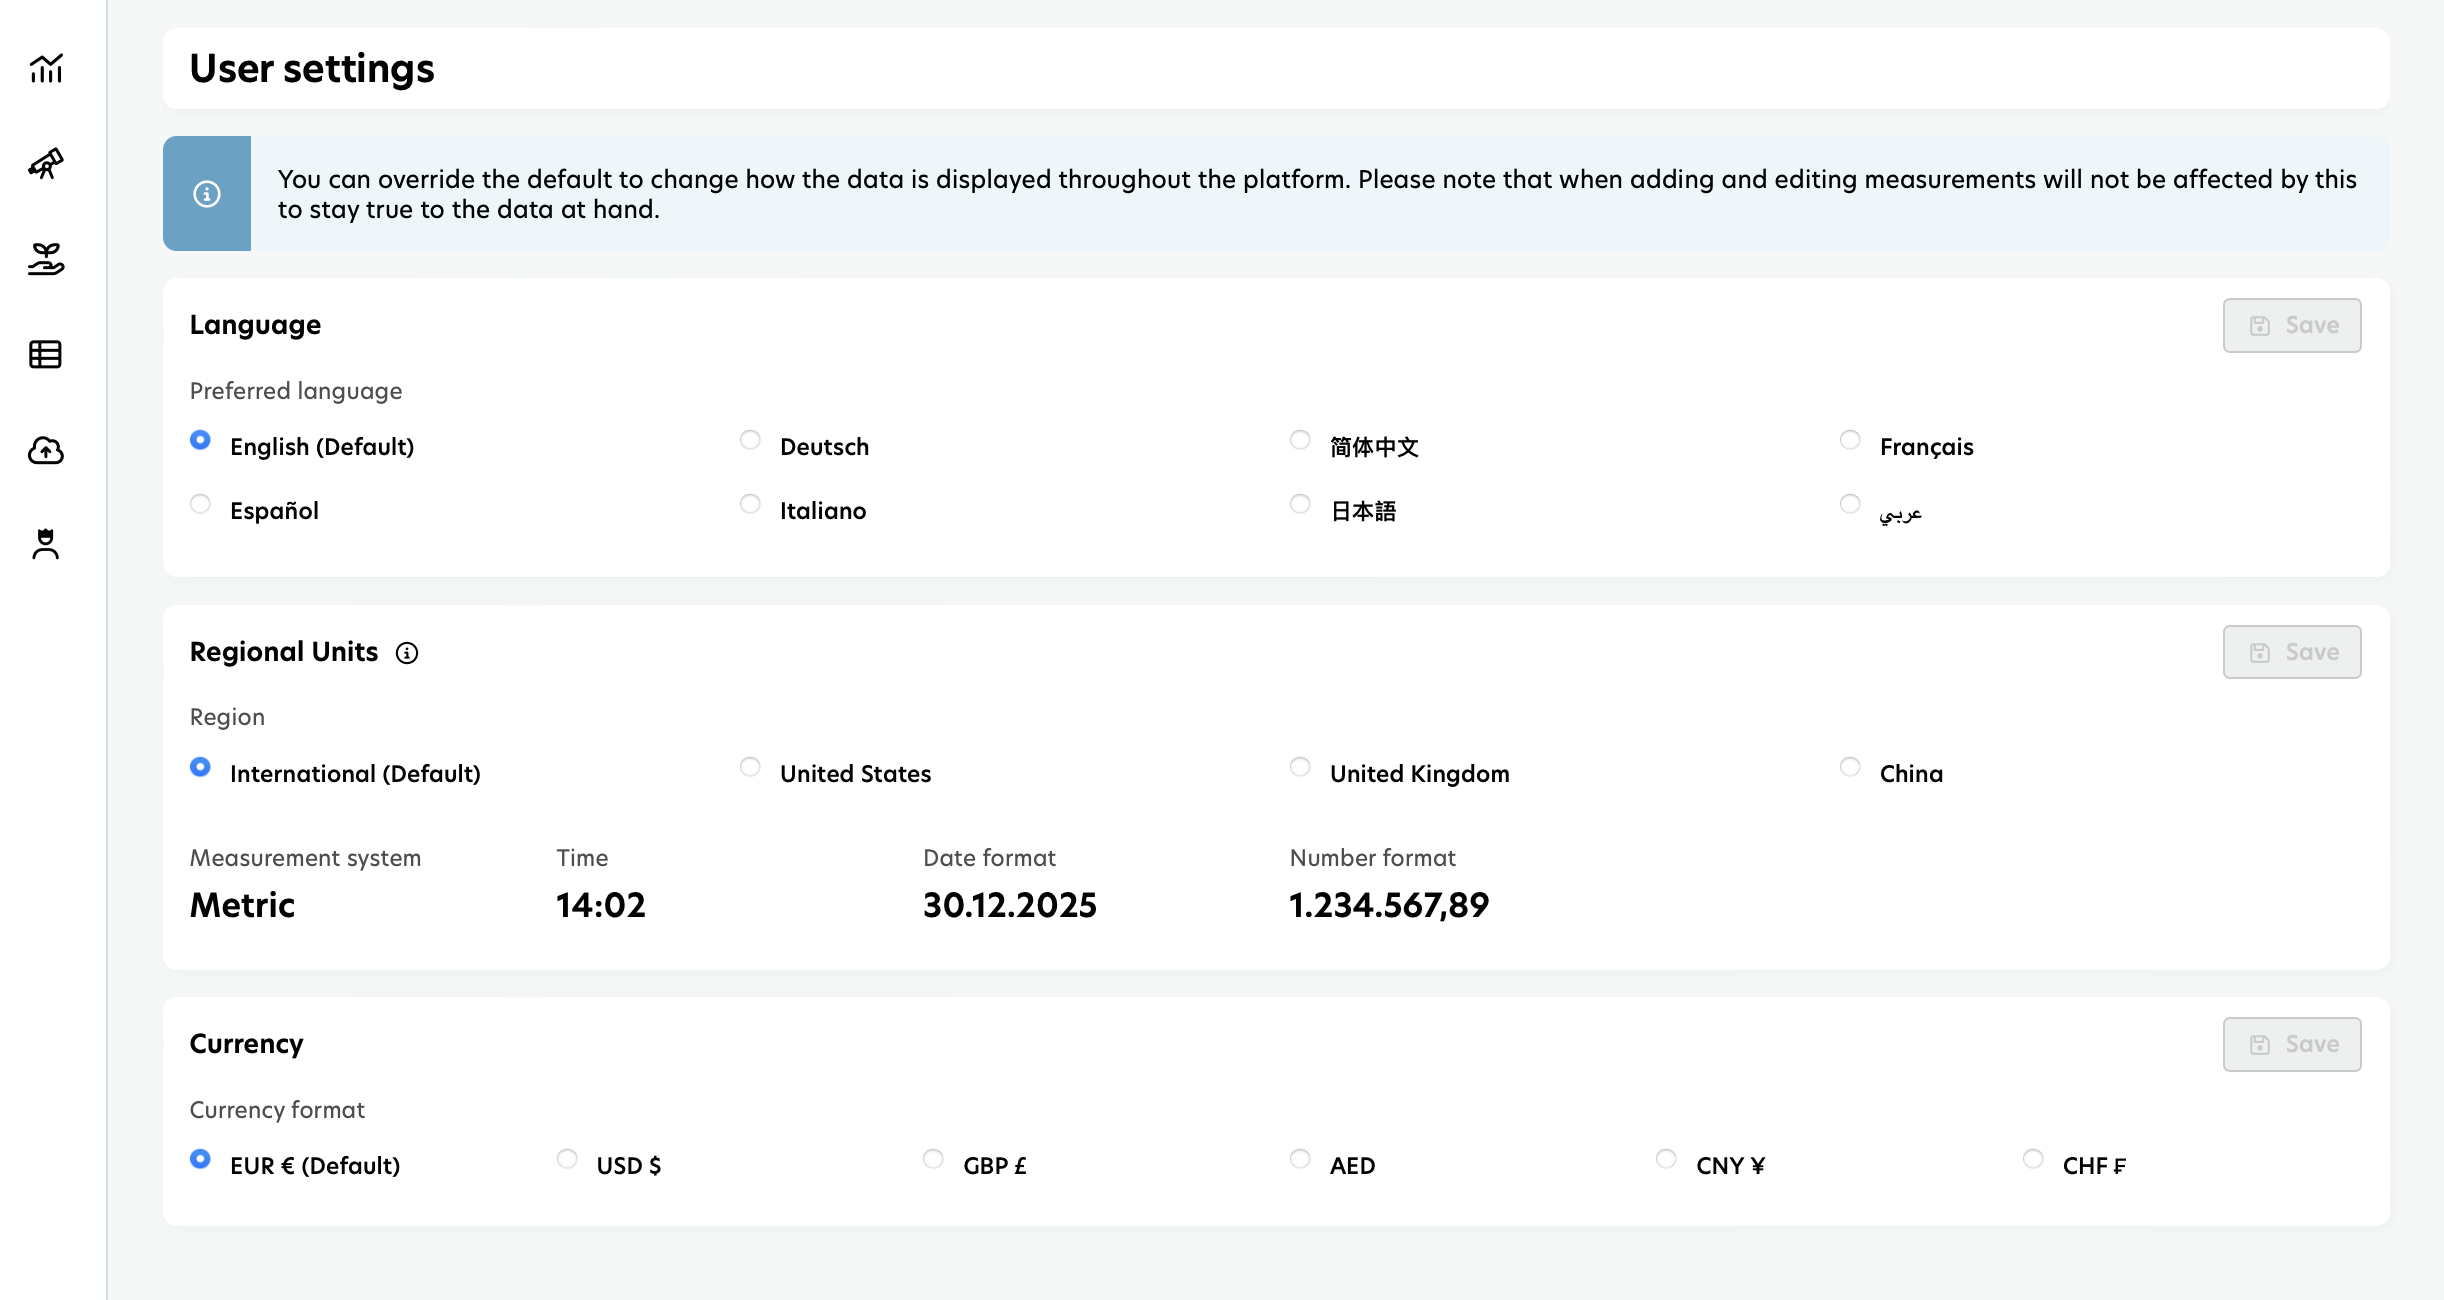Open the data table sidebar icon
Screen dimensions: 2444x1300
[x=46, y=354]
